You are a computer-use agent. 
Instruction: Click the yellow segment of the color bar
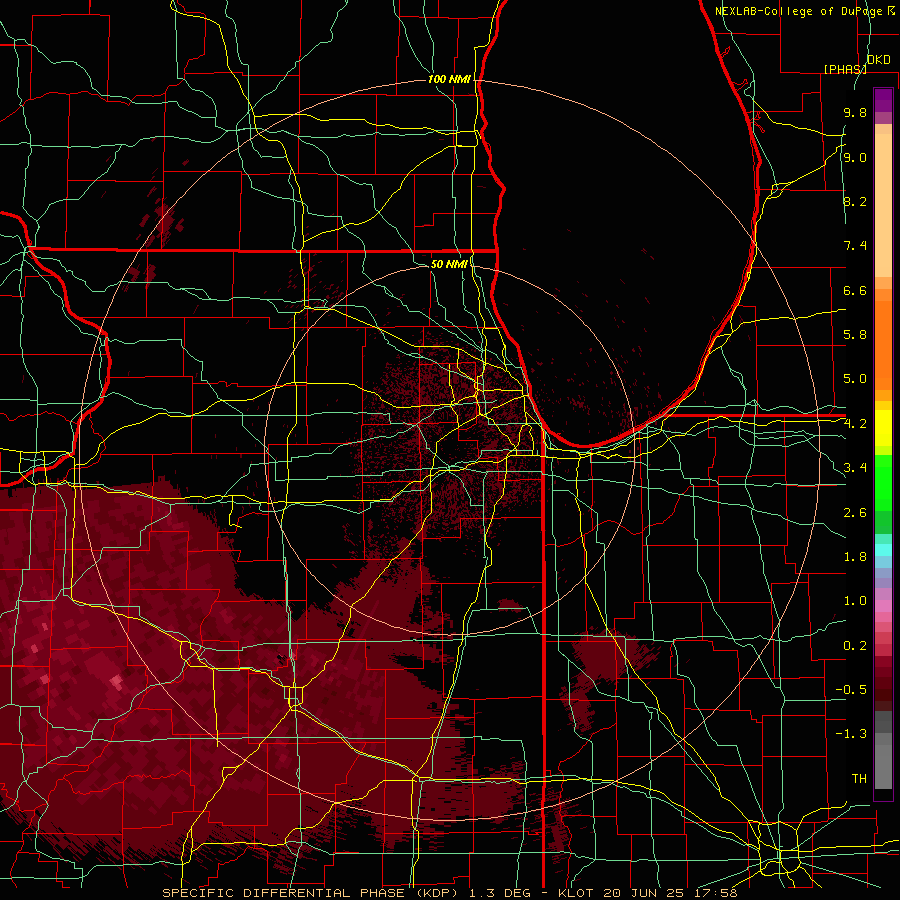point(883,428)
